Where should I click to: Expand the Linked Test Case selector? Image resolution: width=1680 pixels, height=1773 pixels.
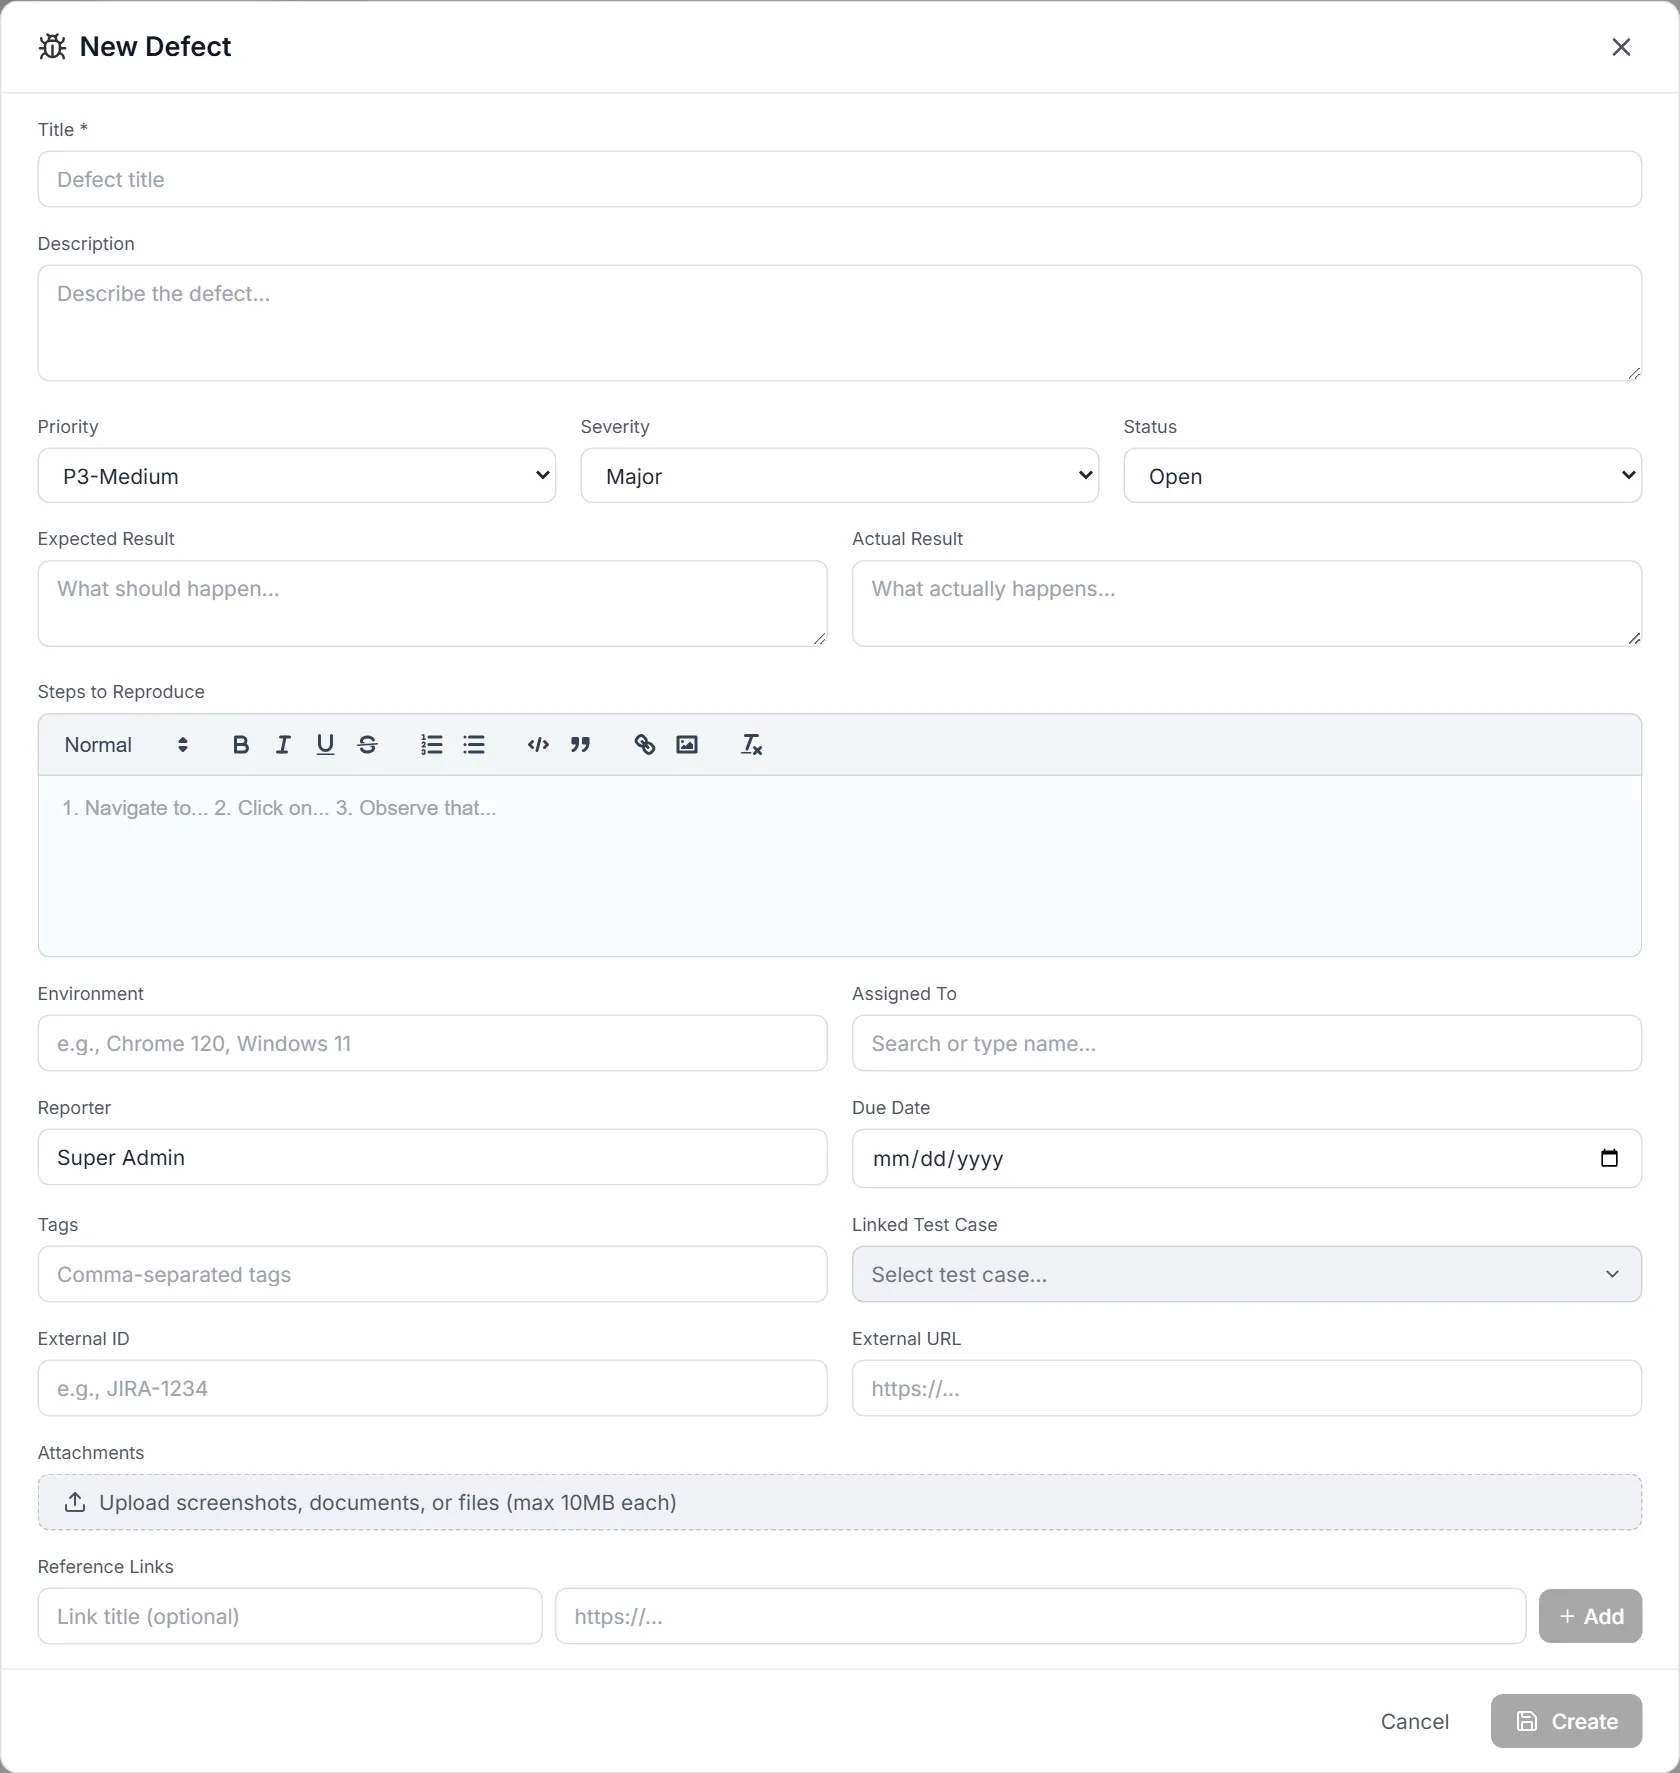[1246, 1274]
